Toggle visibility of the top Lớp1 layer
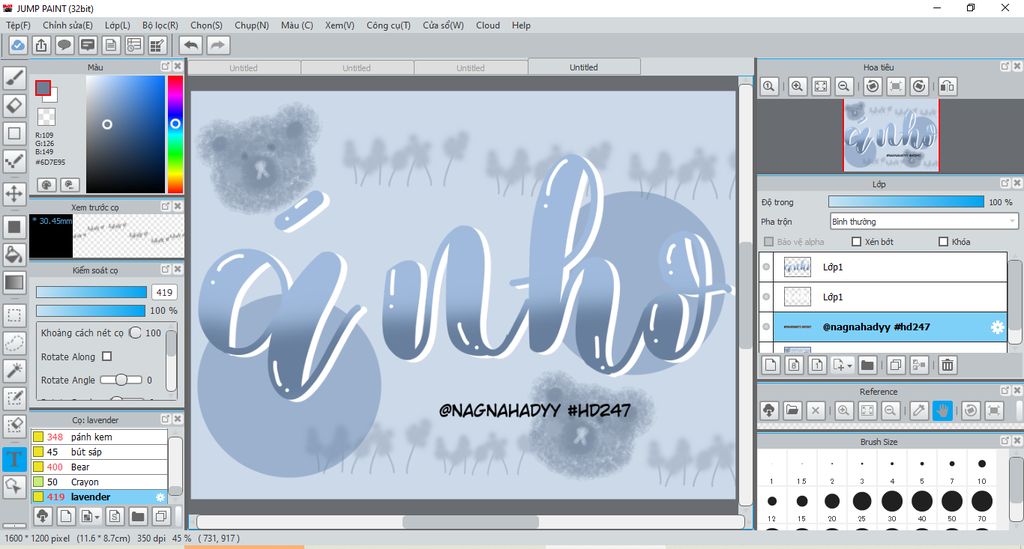This screenshot has height=549, width=1024. click(x=766, y=267)
